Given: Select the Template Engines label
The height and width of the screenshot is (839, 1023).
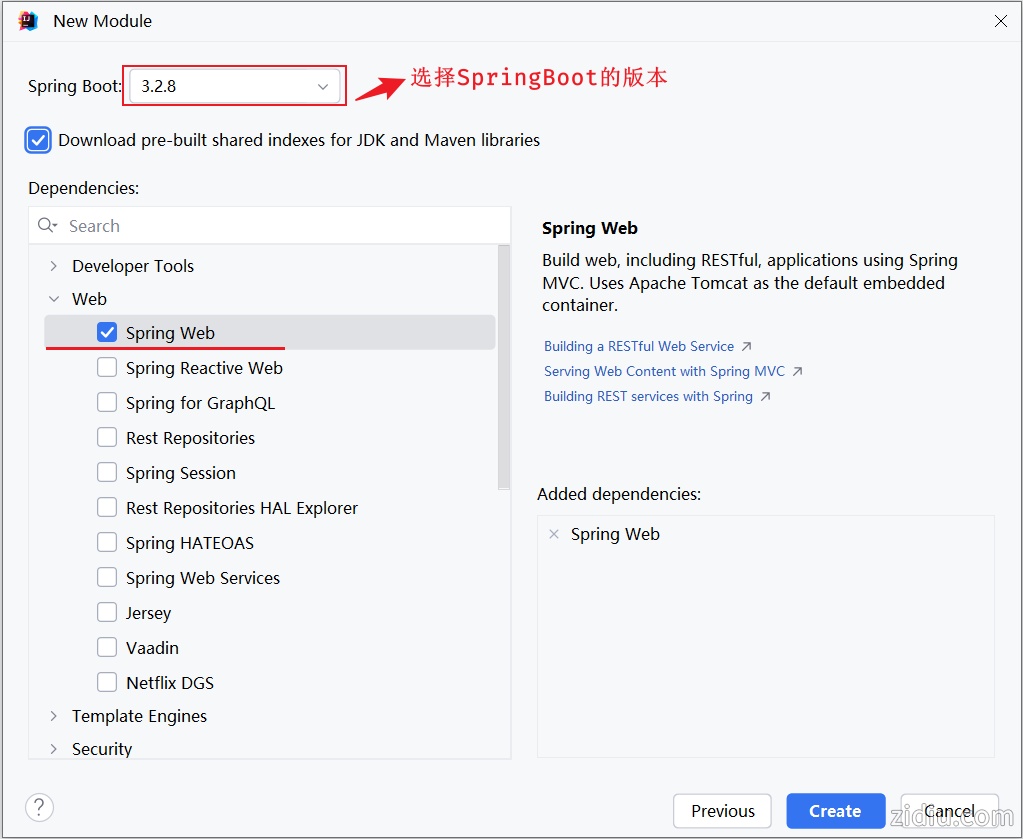Looking at the screenshot, I should pyautogui.click(x=139, y=716).
